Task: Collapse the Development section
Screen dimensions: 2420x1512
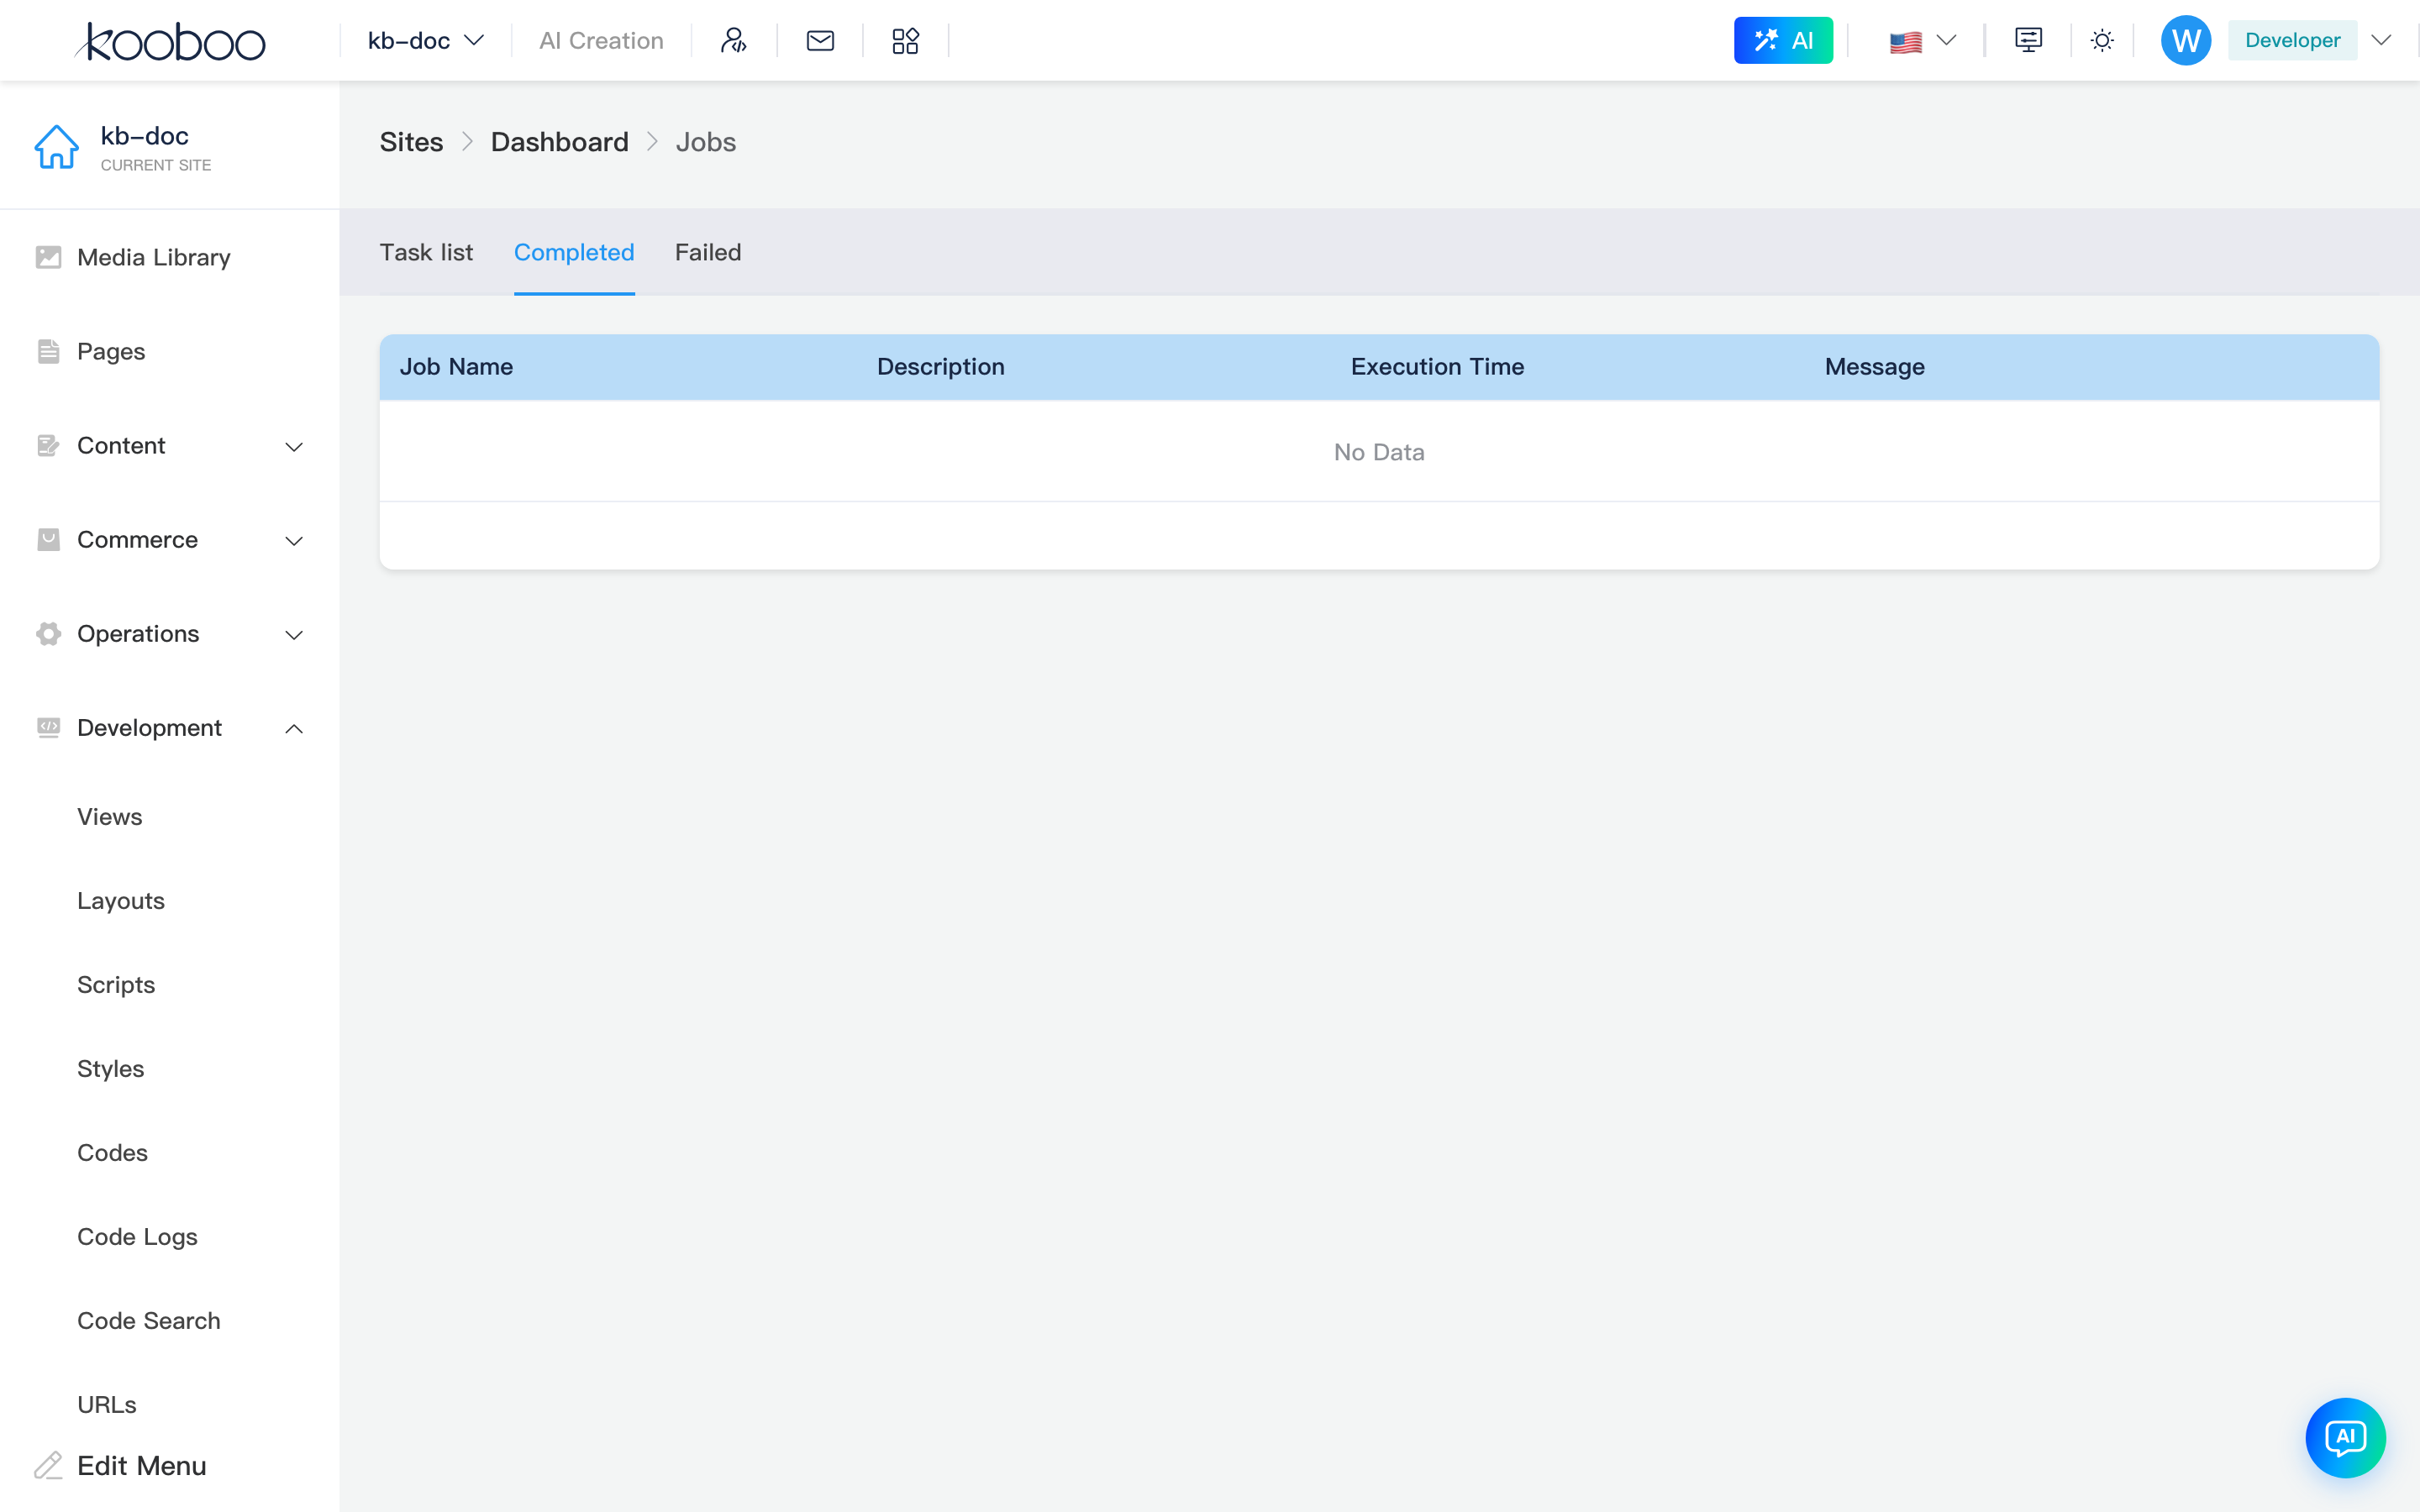Action: click(x=170, y=728)
